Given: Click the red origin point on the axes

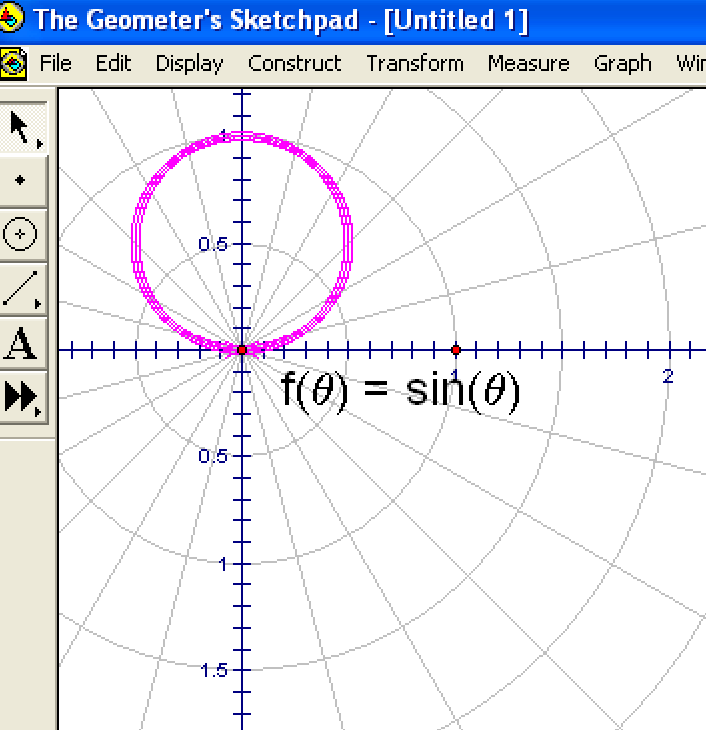Looking at the screenshot, I should (241, 350).
